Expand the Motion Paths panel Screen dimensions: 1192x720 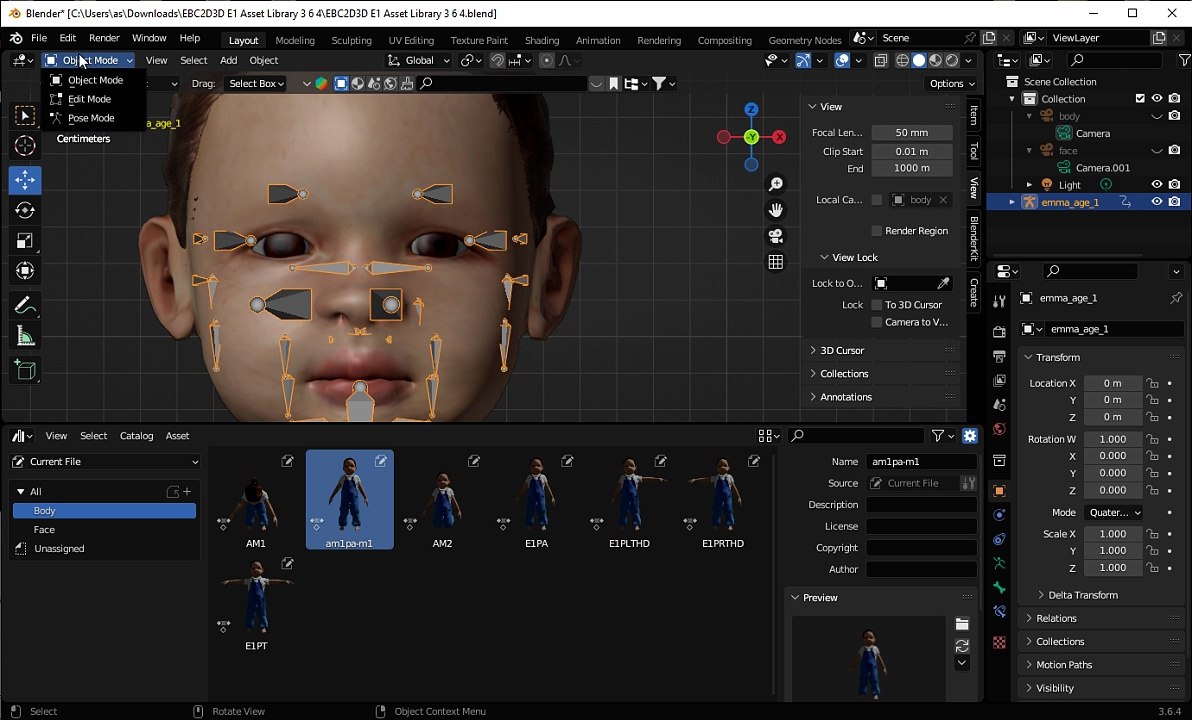1064,664
